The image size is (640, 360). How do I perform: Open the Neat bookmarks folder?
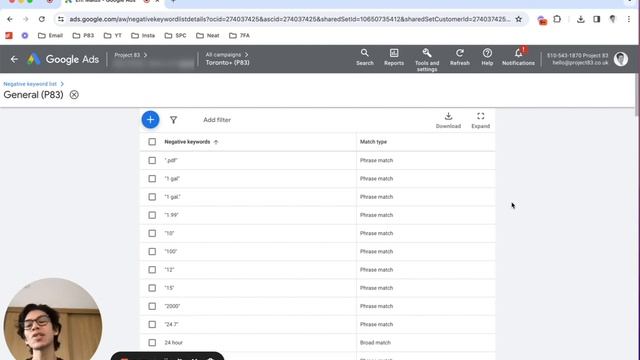(x=207, y=36)
